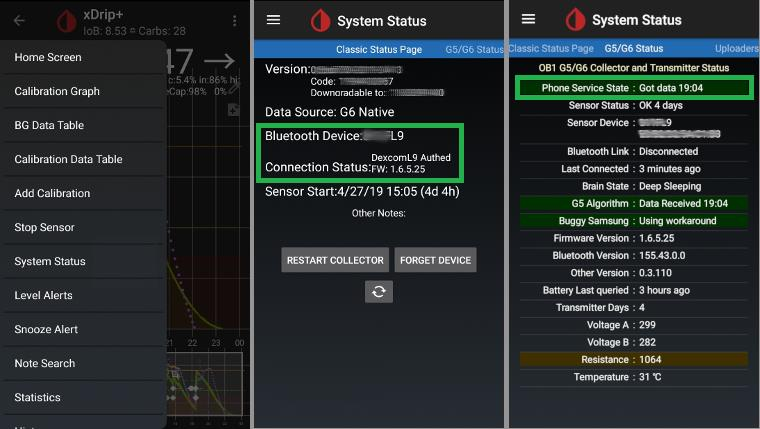Open Home Screen from drawer menu
This screenshot has width=760, height=429.
coord(83,57)
